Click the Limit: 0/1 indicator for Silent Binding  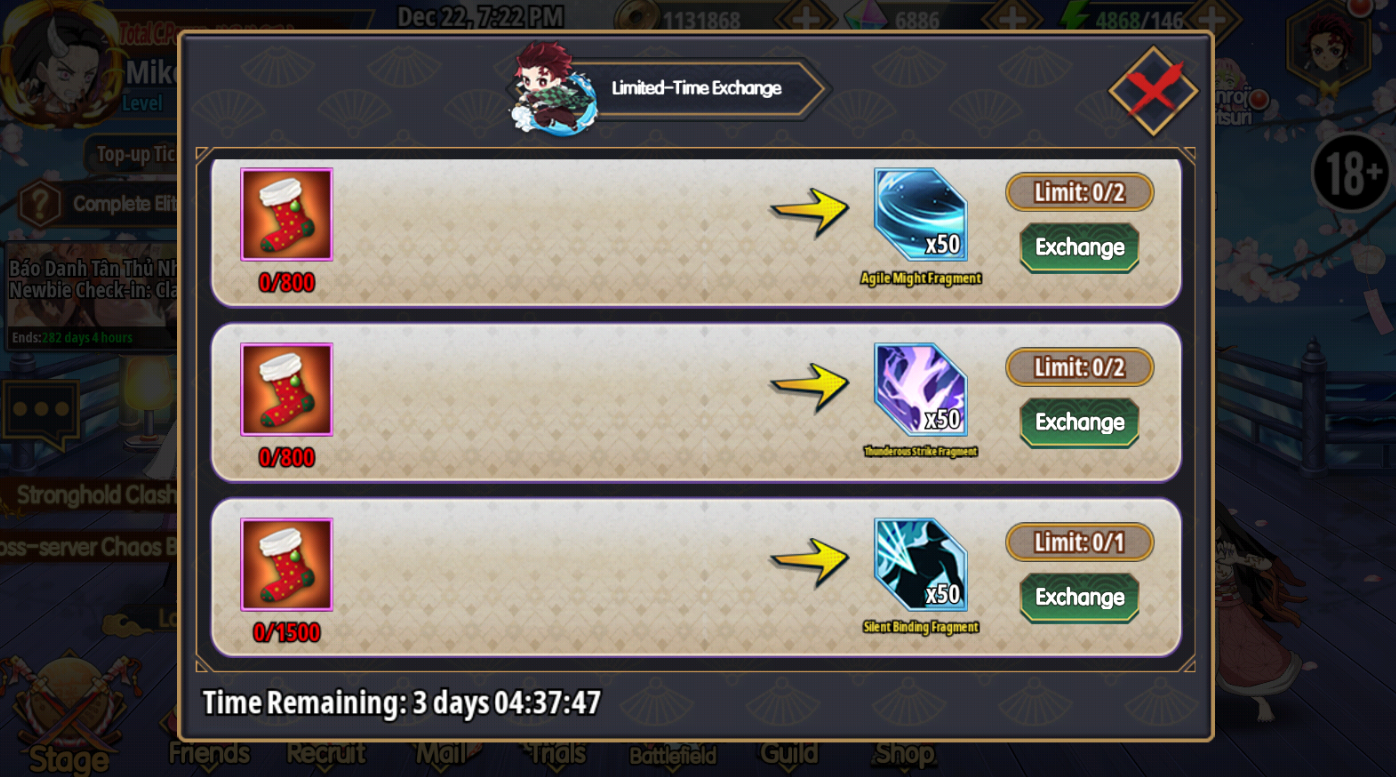[1079, 543]
